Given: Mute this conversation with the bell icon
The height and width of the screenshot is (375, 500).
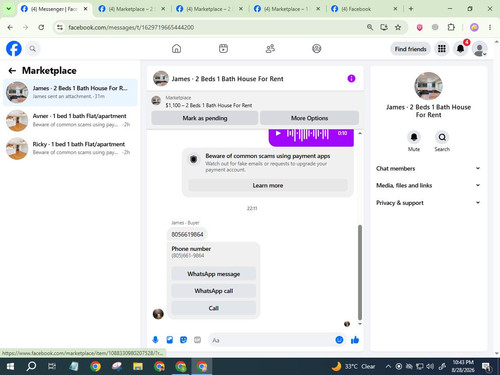Looking at the screenshot, I should coord(414,137).
